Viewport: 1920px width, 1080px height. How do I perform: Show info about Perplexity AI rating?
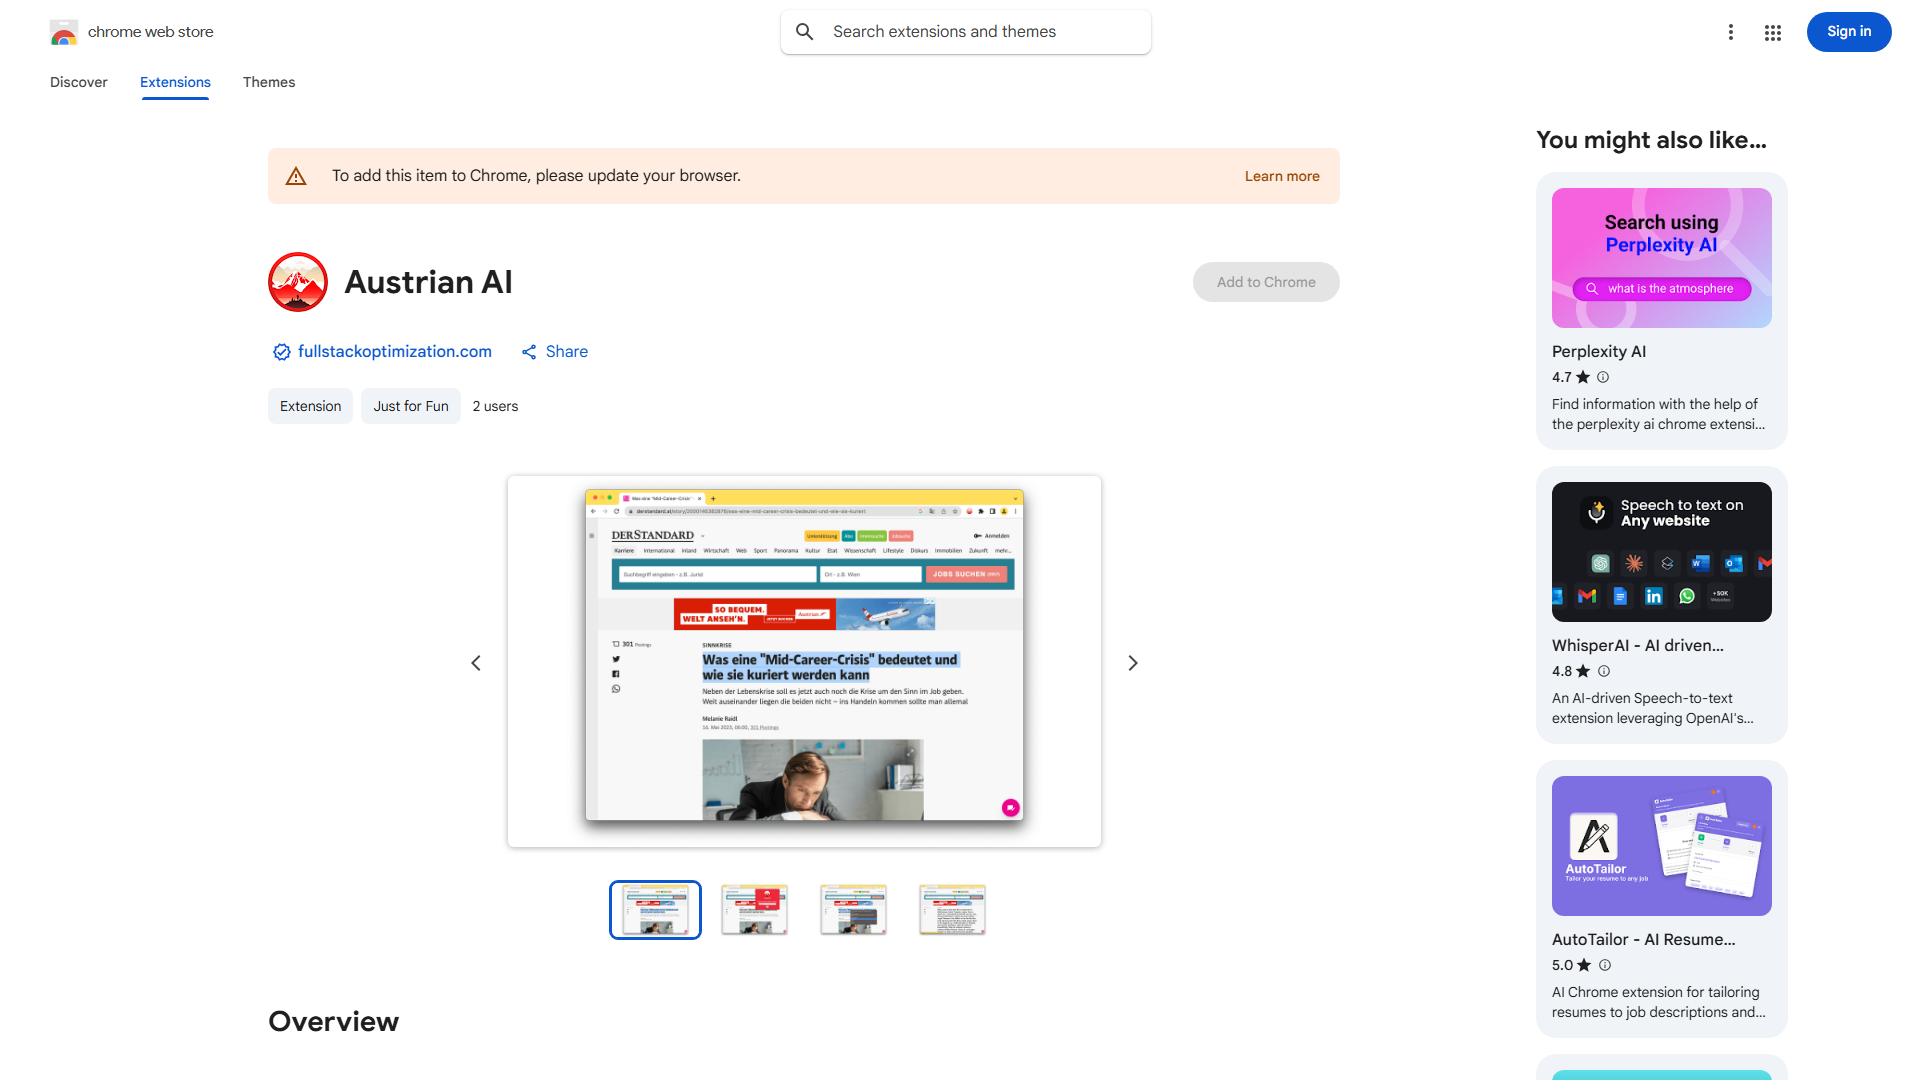tap(1603, 377)
